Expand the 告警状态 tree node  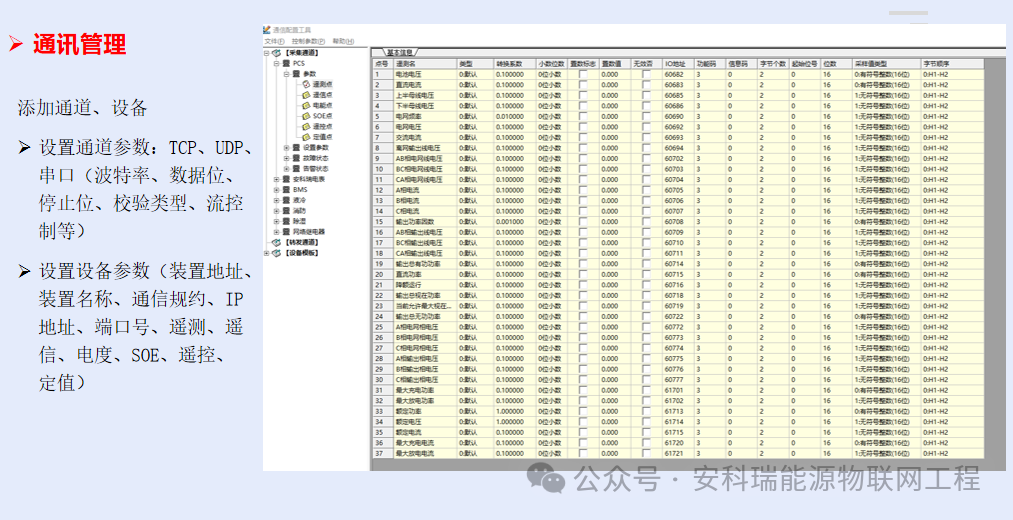[x=287, y=169]
